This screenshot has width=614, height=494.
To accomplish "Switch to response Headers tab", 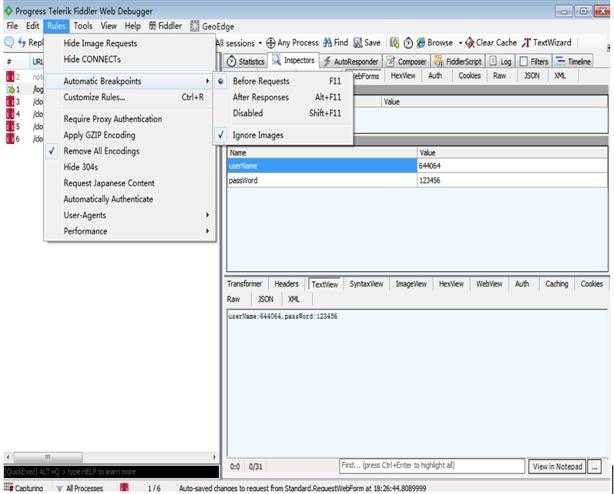I will 286,284.
